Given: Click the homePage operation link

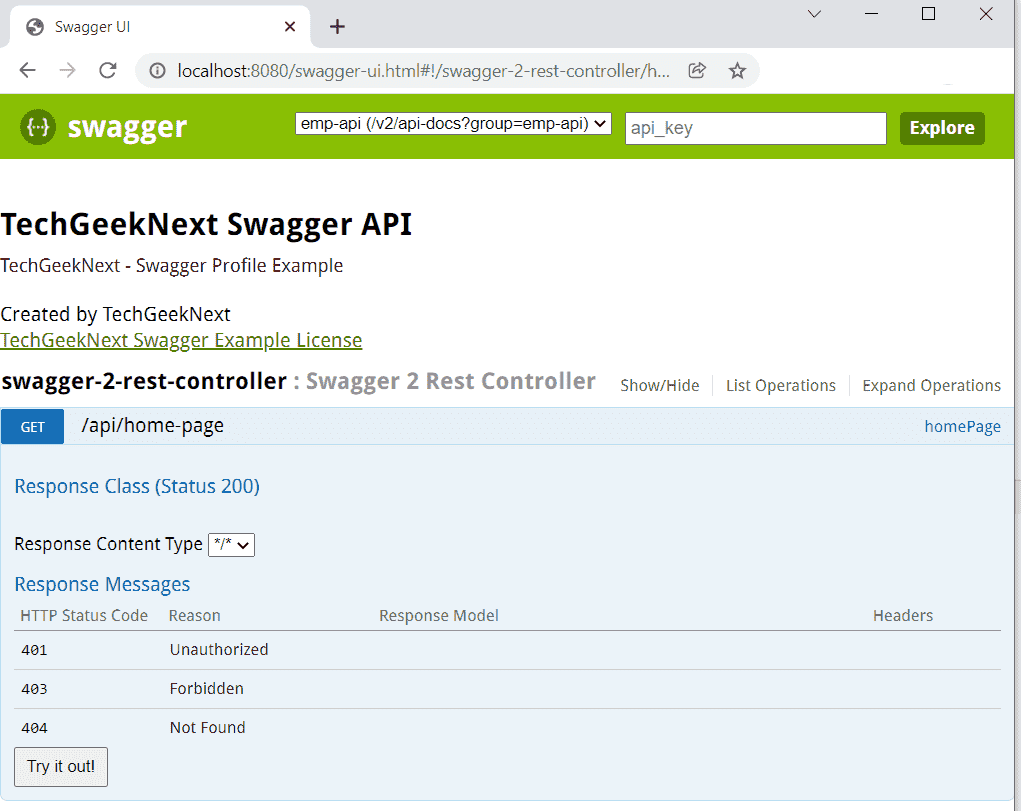Looking at the screenshot, I should click(x=962, y=427).
